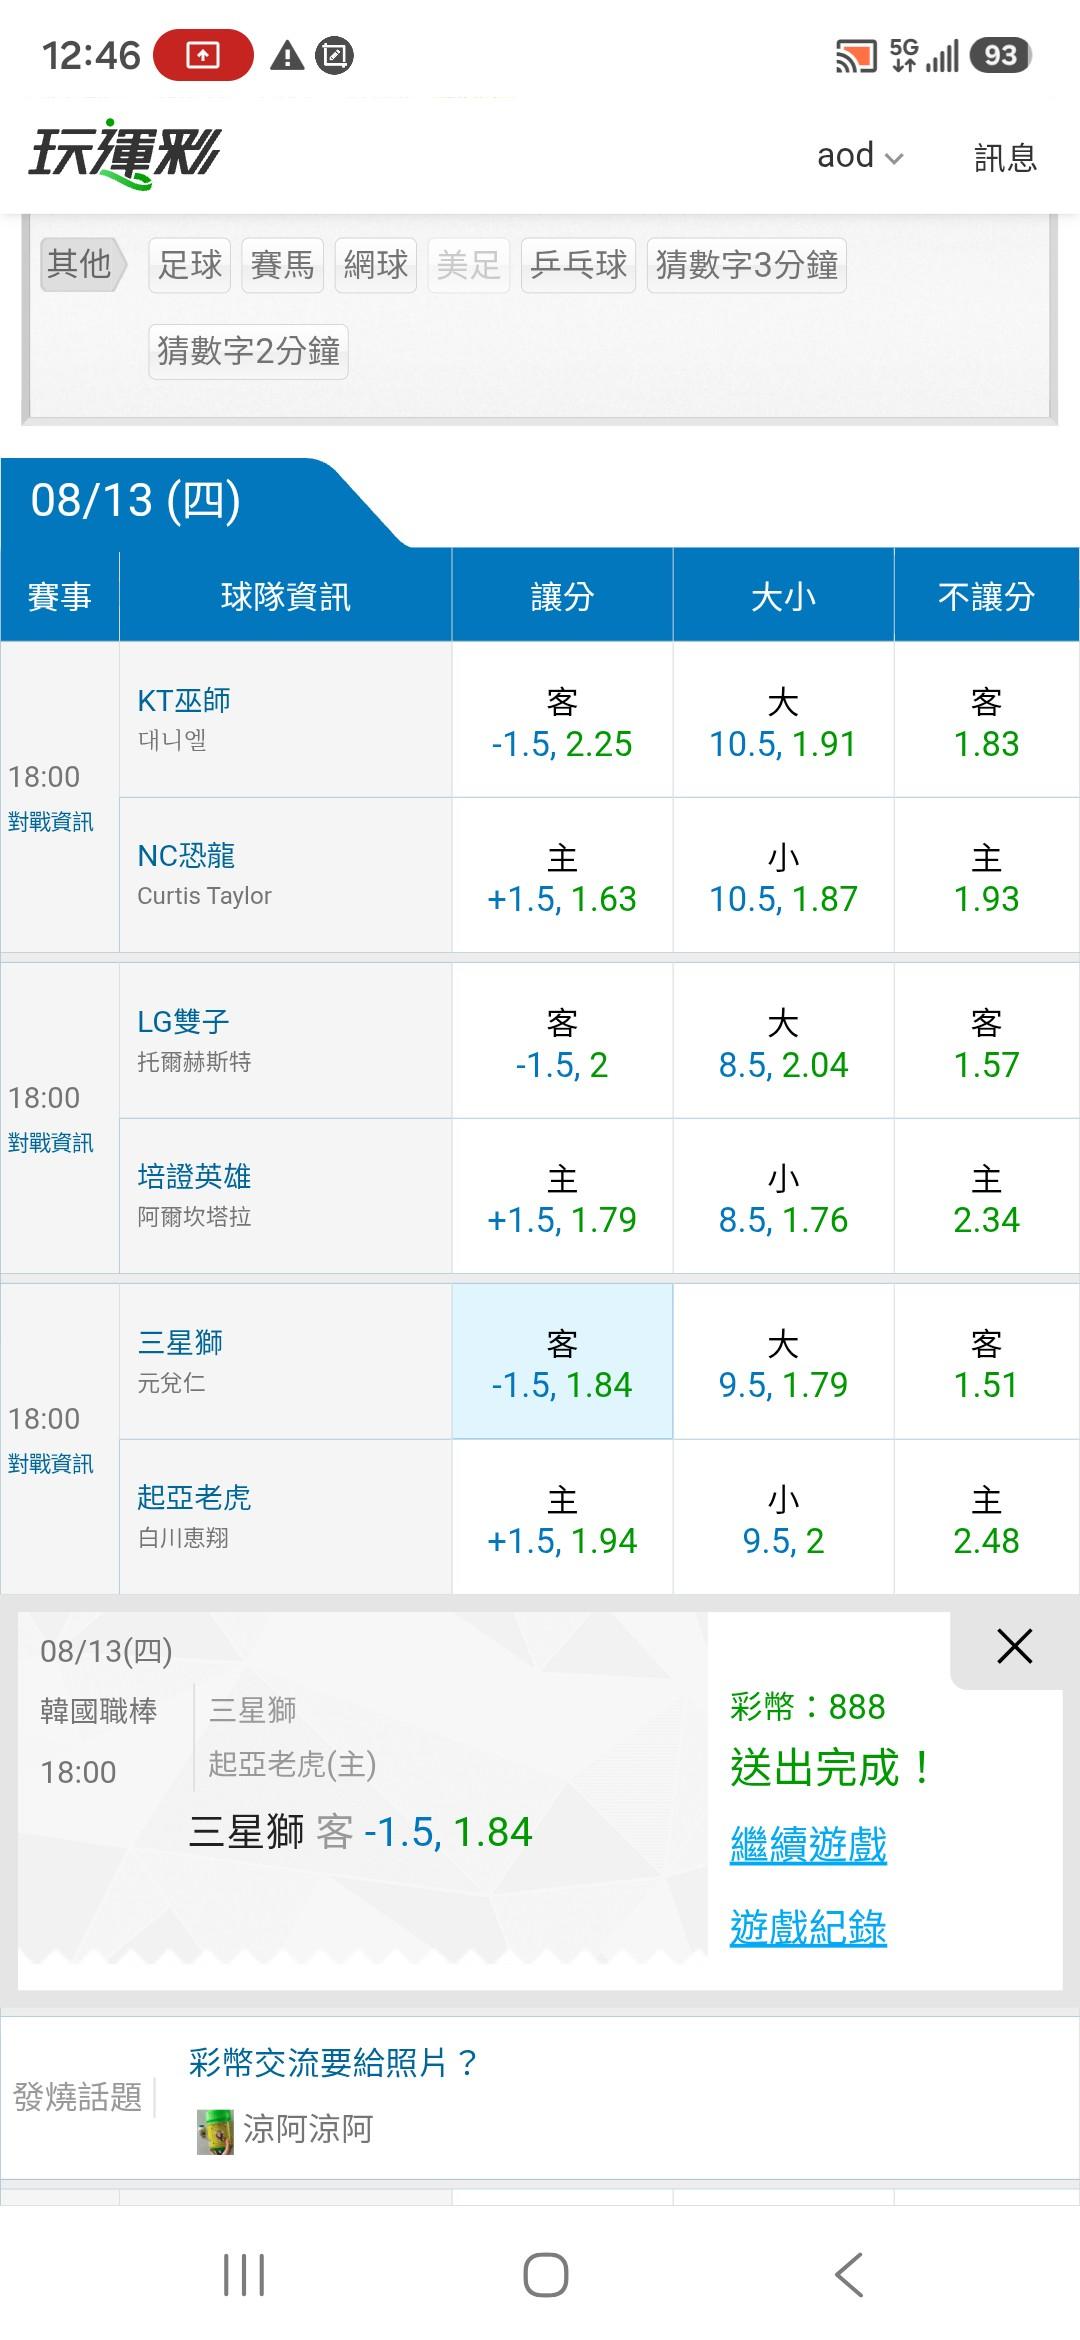Open the screen recording indicator
Image resolution: width=1080 pixels, height=2340 pixels.
pos(203,55)
